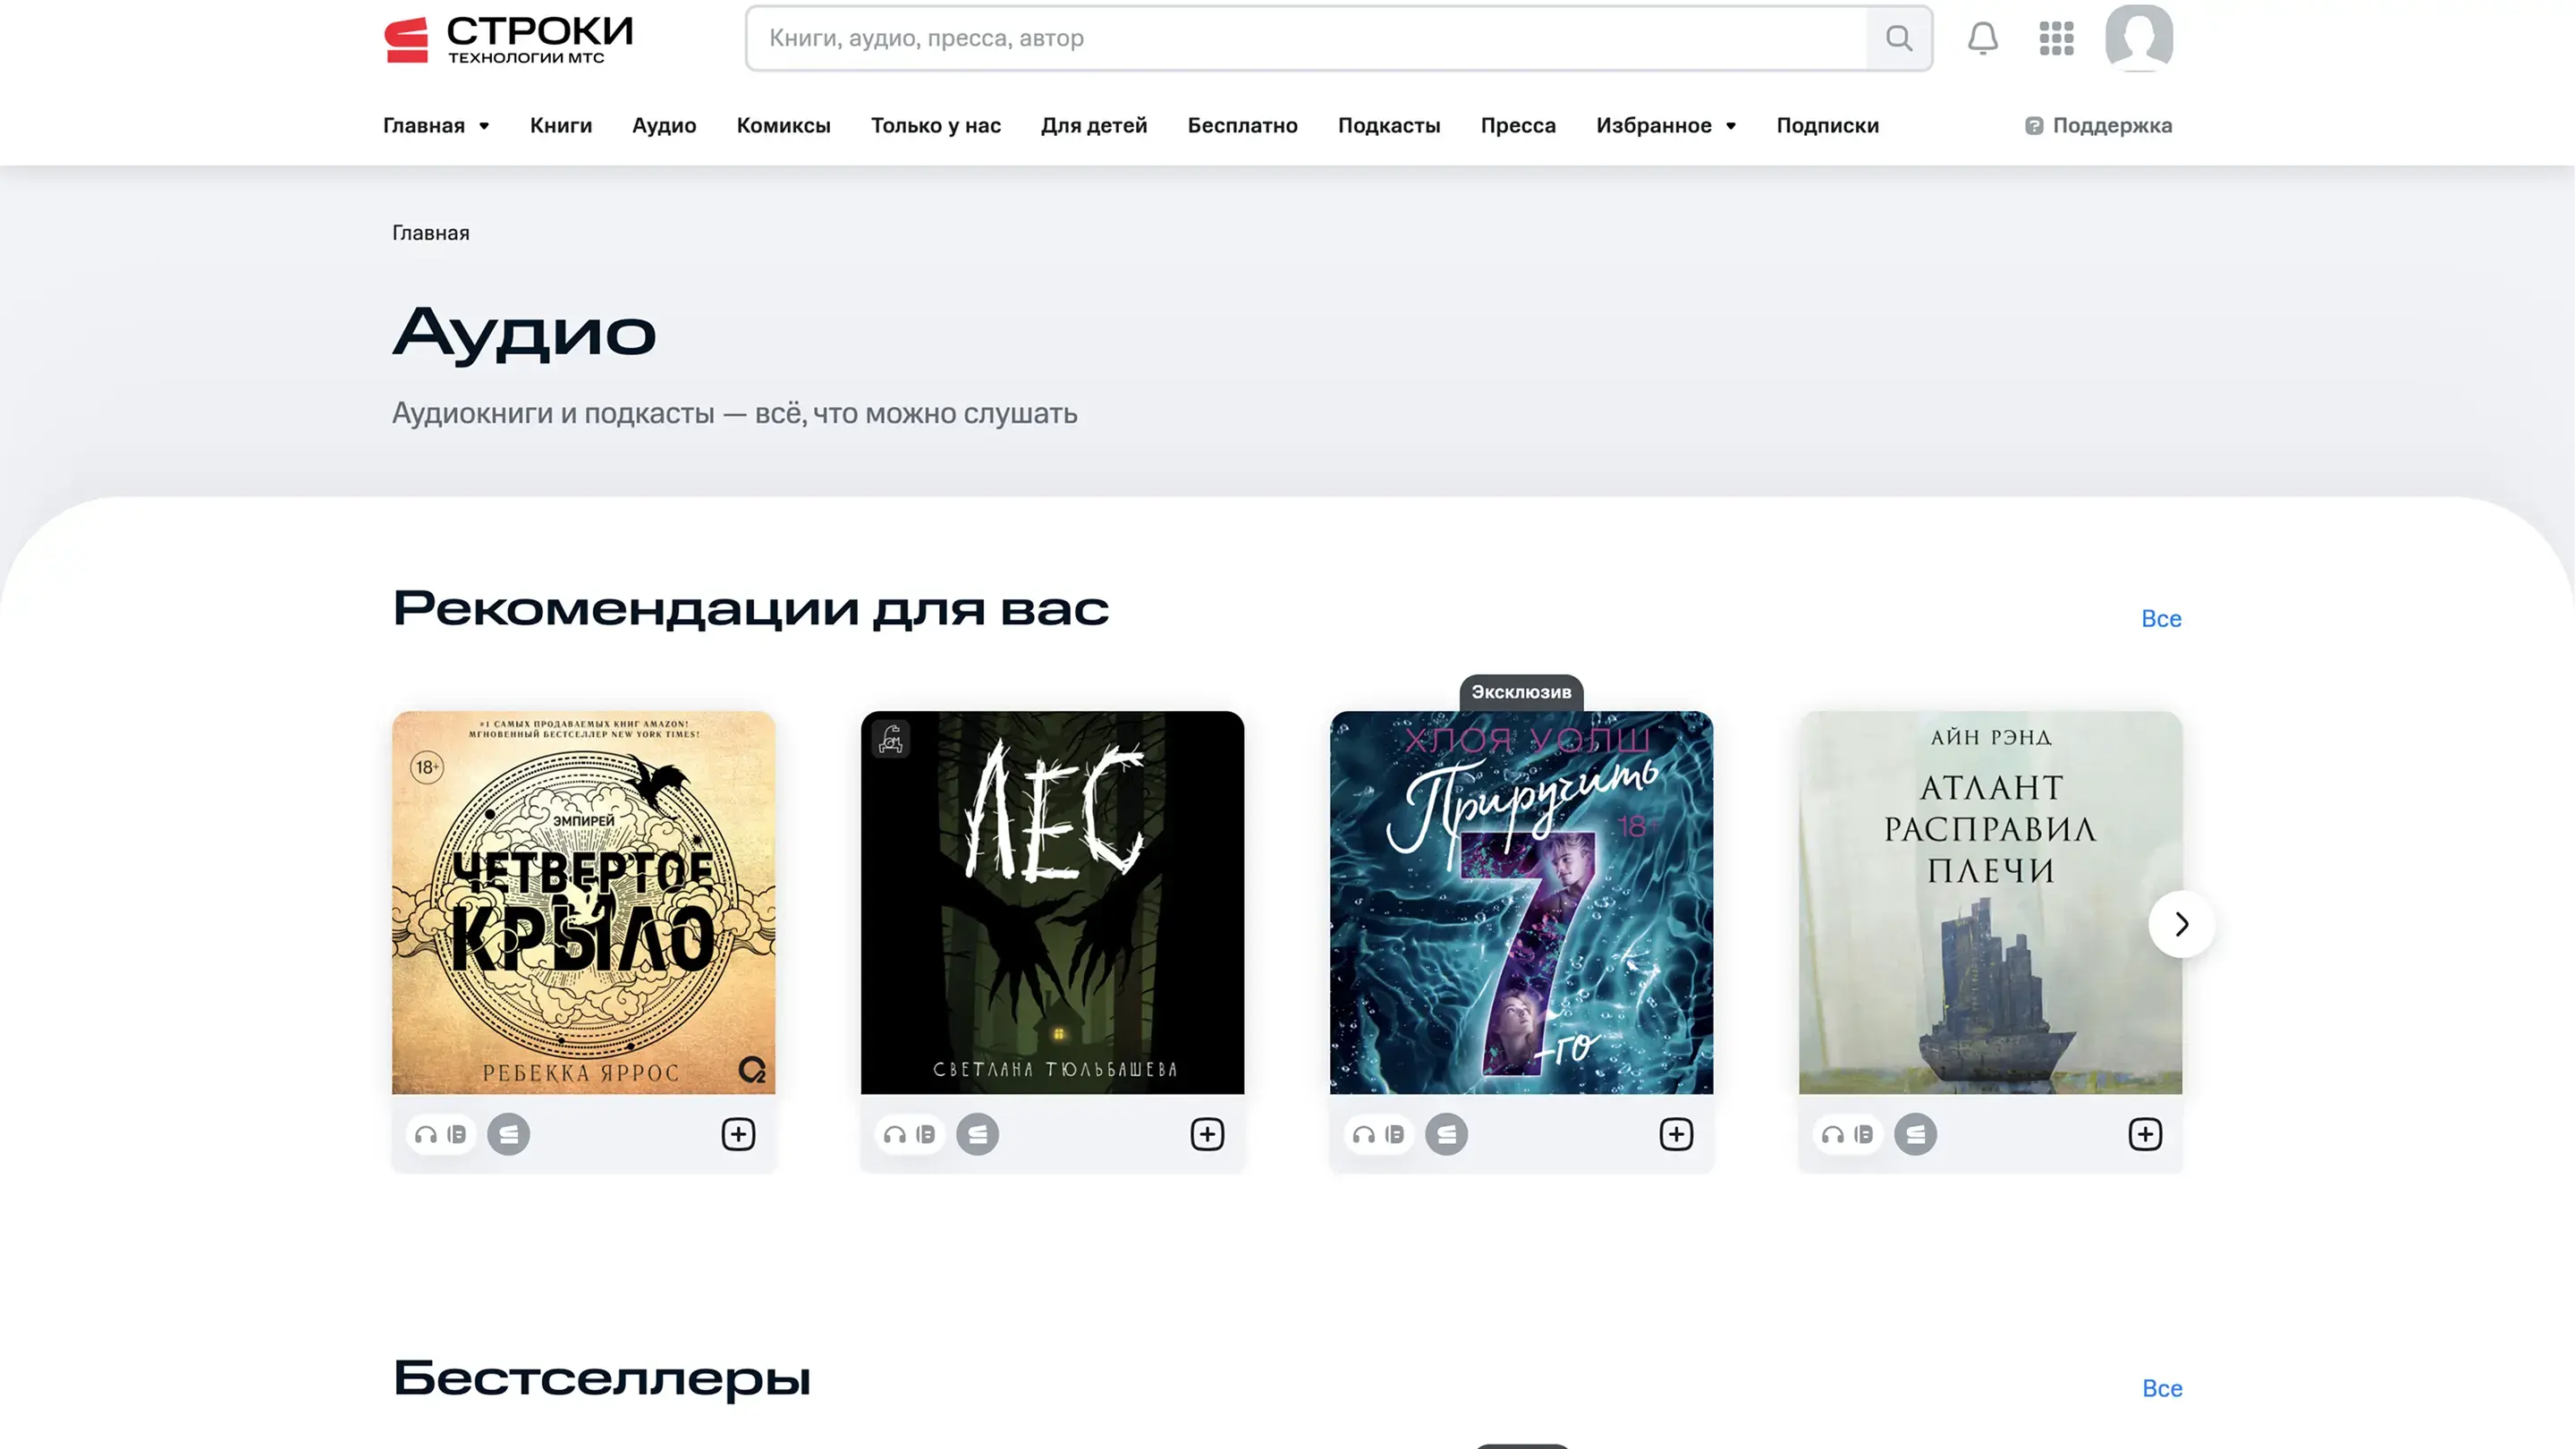
Task: Click the search magnifier icon
Action: pos(1898,38)
